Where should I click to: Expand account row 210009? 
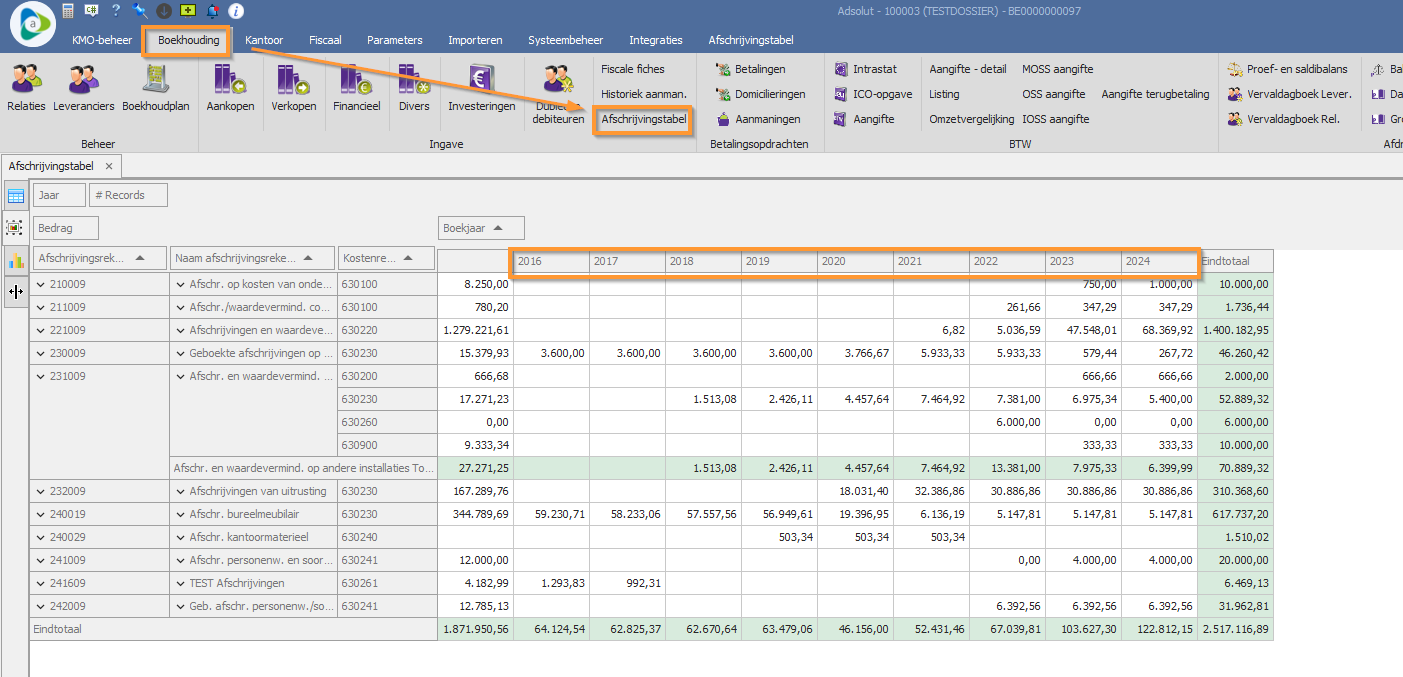pos(41,284)
